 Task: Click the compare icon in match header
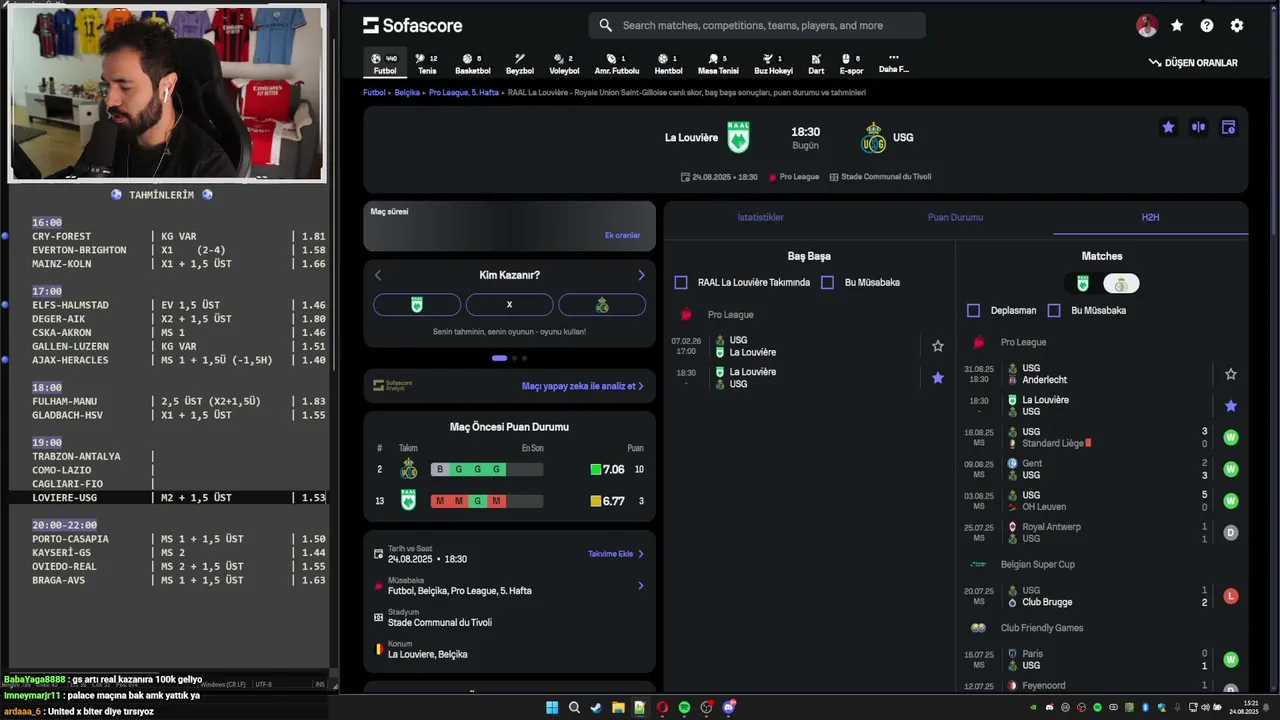[x=1198, y=127]
